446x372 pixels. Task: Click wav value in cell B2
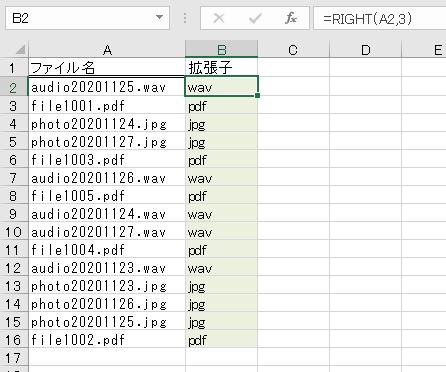click(200, 88)
